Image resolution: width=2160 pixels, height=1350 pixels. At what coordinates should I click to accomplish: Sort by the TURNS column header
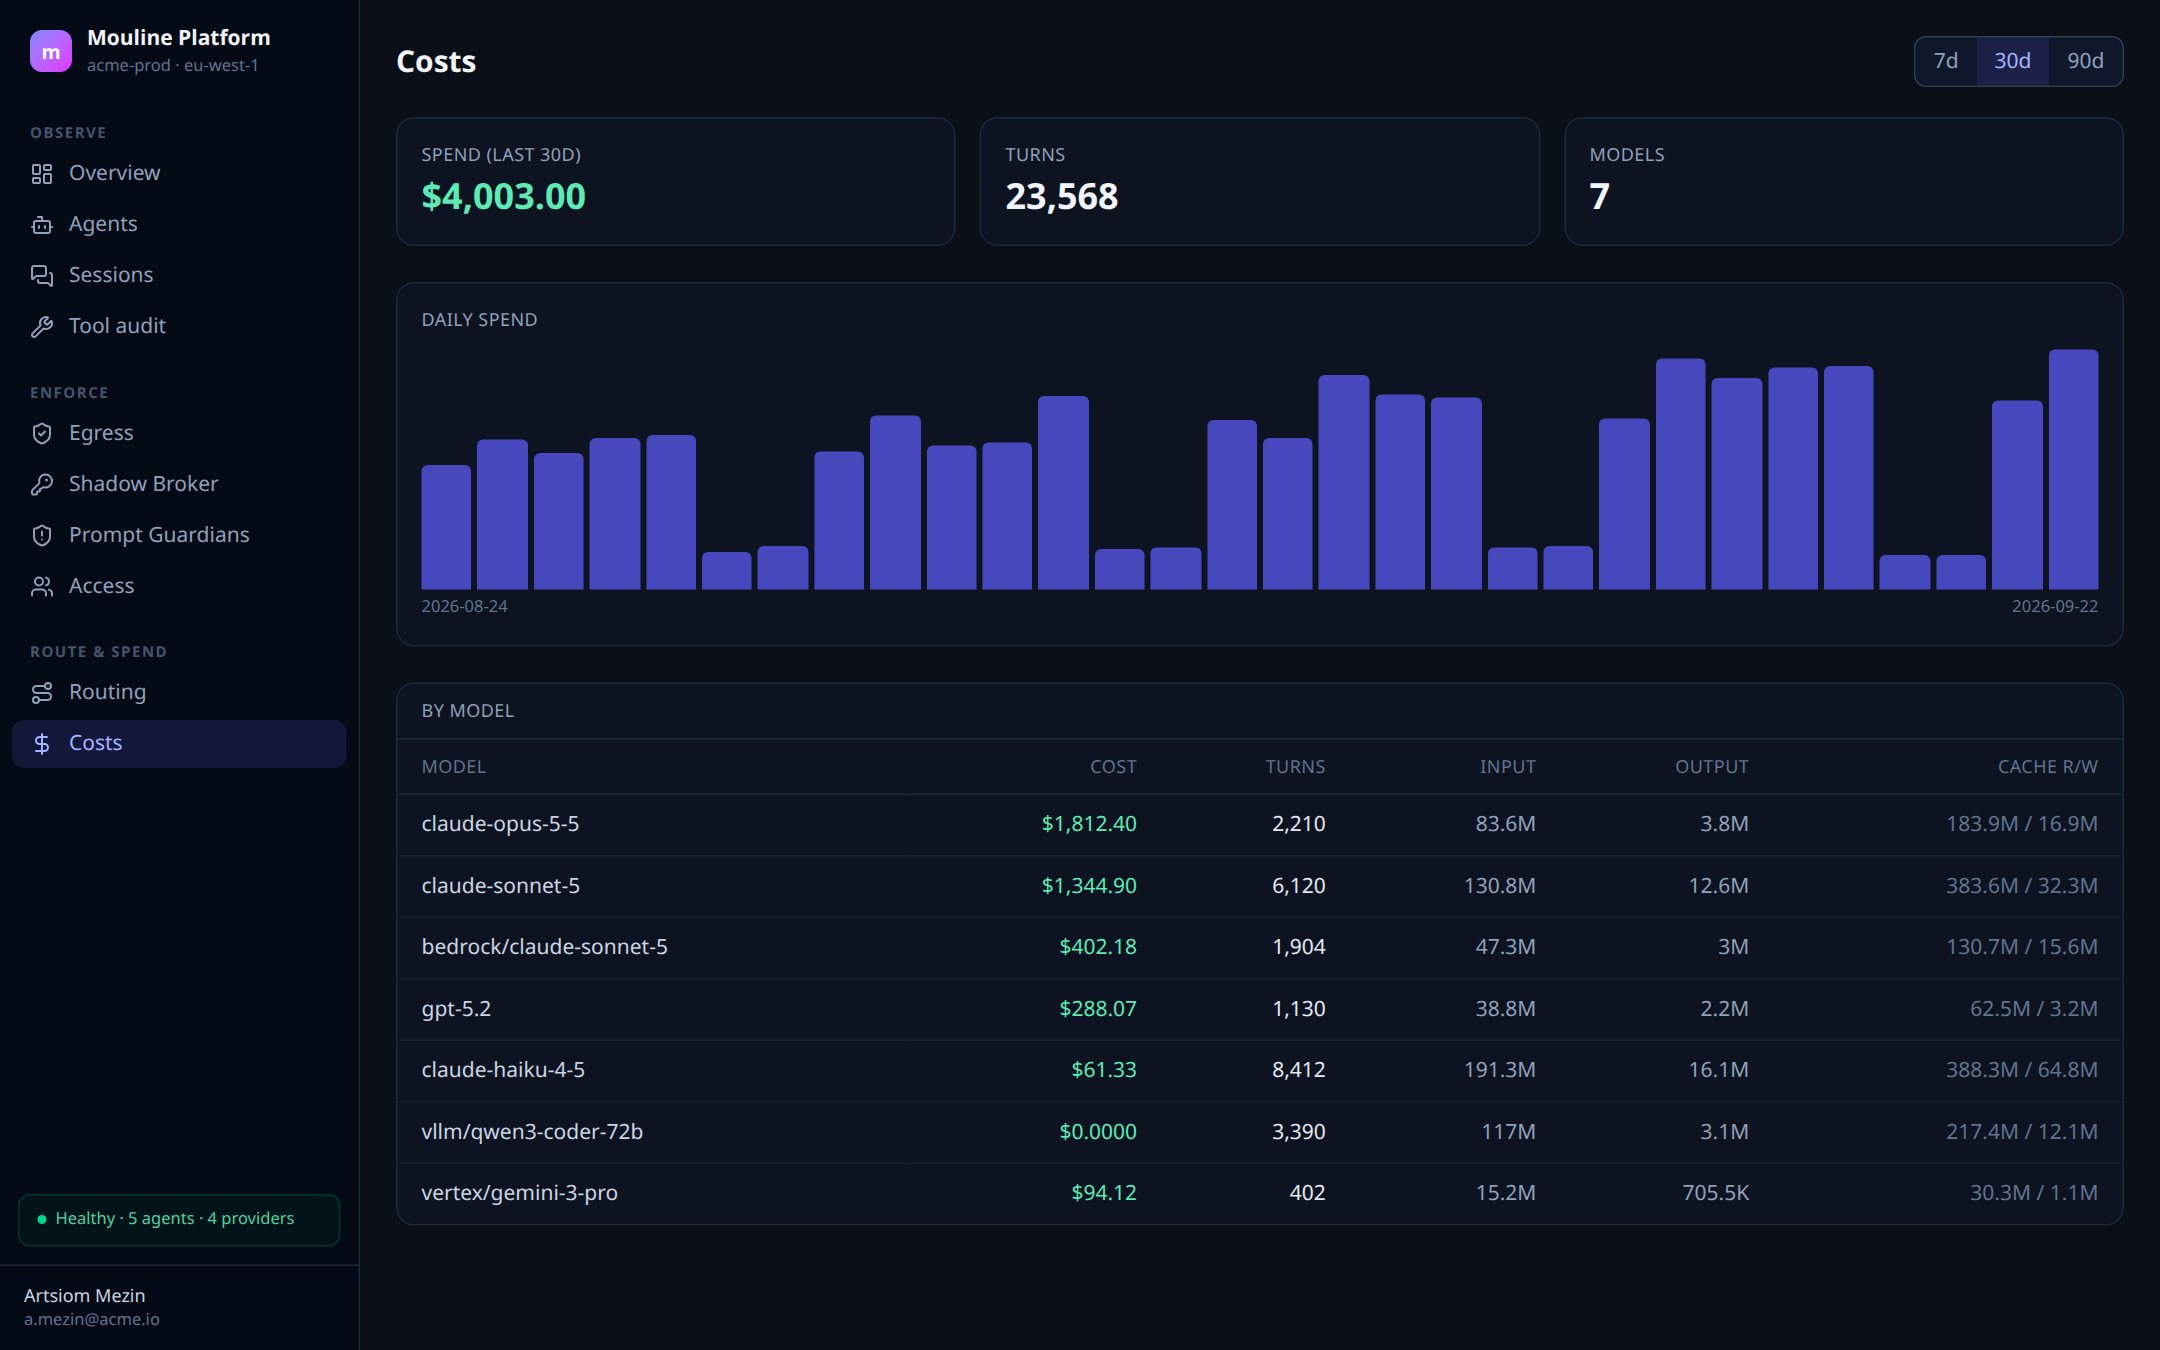[x=1295, y=766]
